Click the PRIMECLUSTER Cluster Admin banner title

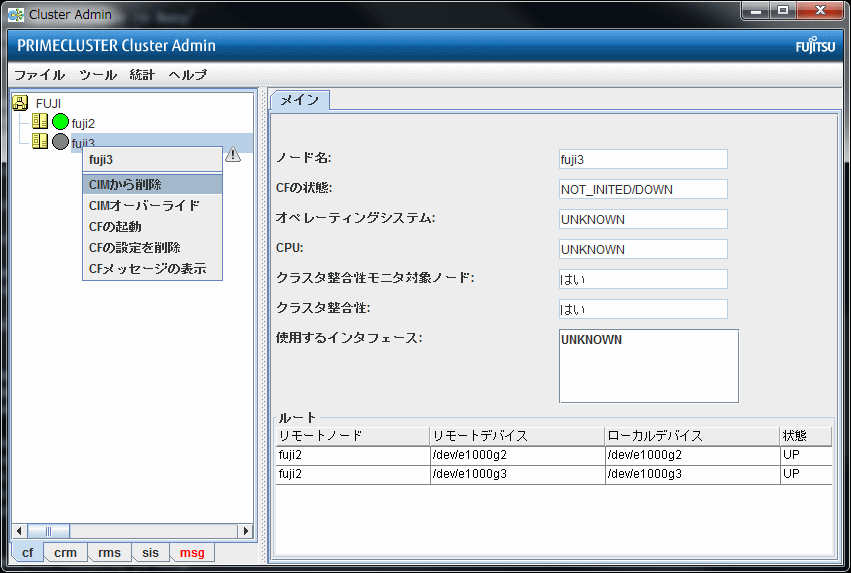click(116, 46)
